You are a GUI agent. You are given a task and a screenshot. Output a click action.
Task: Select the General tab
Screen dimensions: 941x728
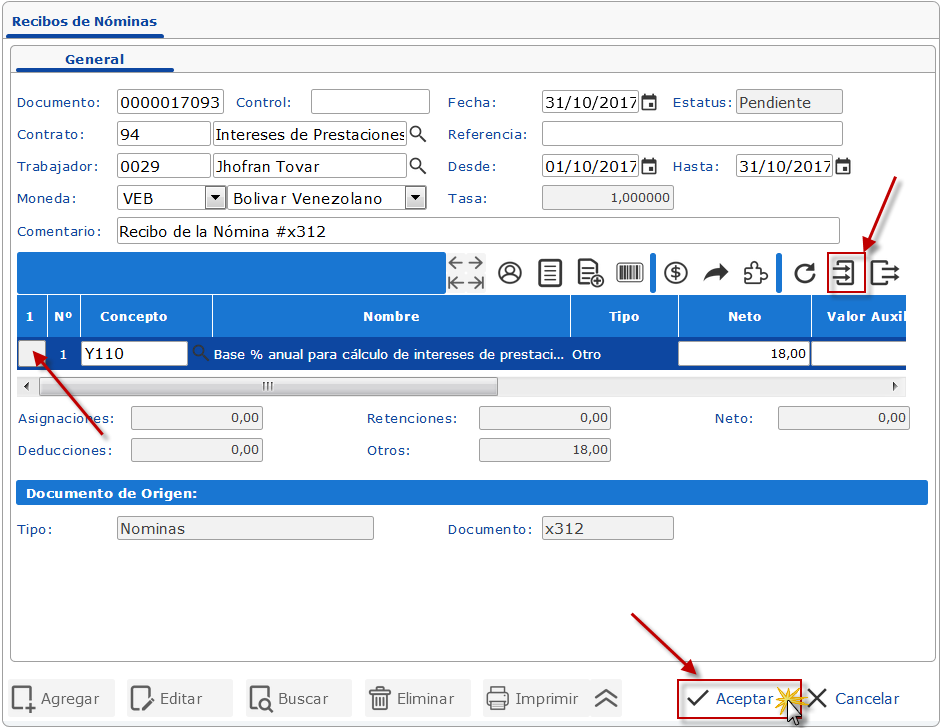[x=95, y=60]
